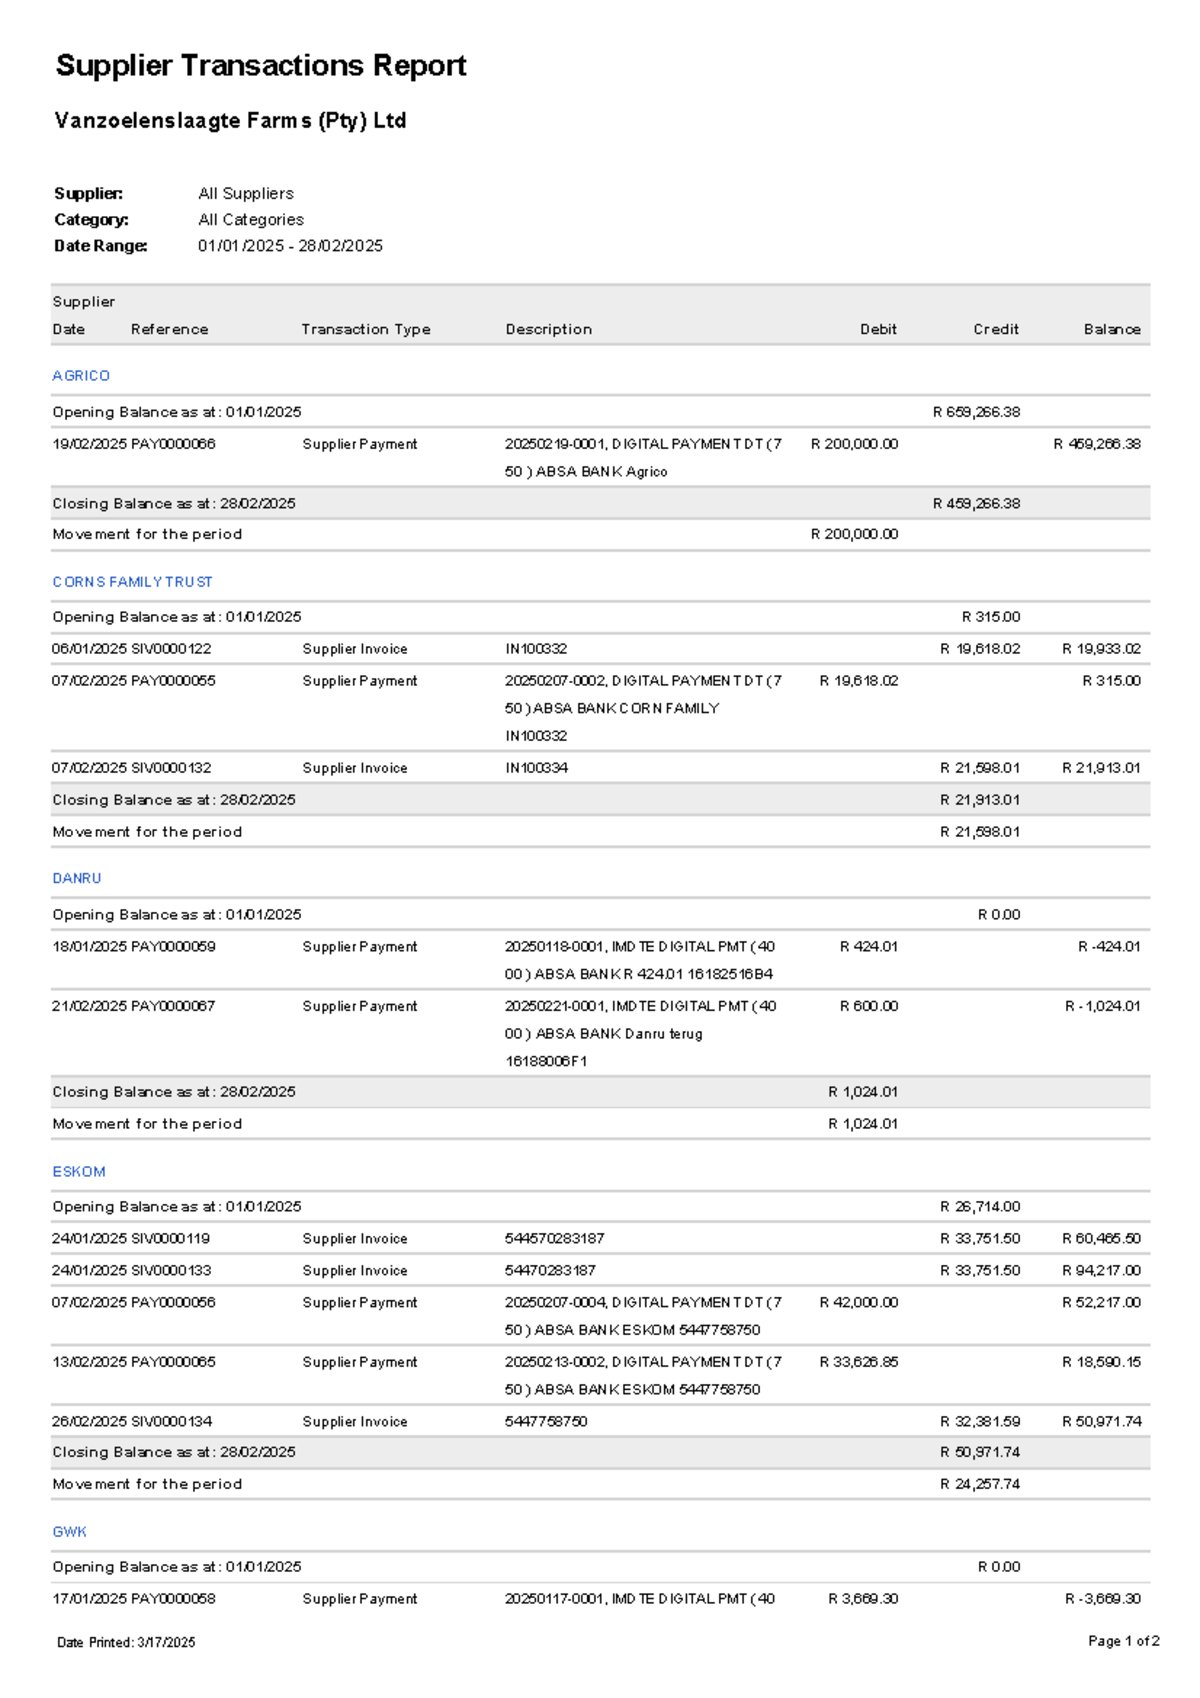This screenshot has width=1200, height=1698.
Task: Click description IN100334
Action: [x=537, y=768]
